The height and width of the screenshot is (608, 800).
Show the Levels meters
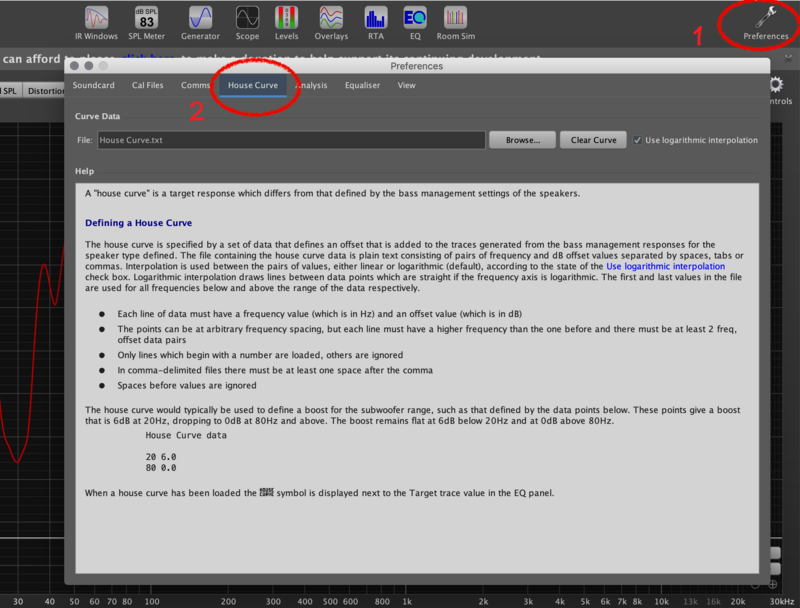pyautogui.click(x=287, y=20)
